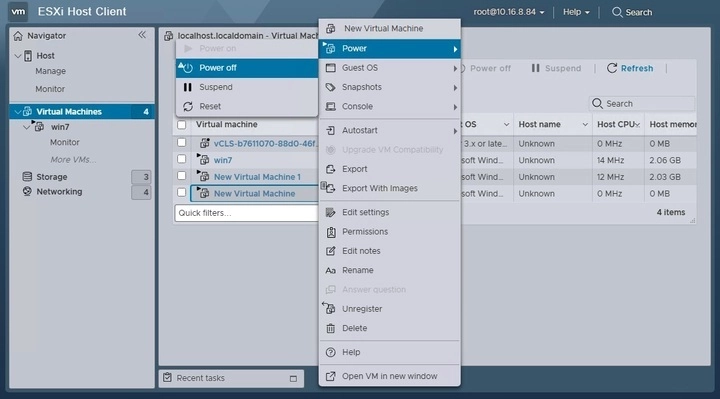The image size is (720, 399).
Task: Click the Edit notes icon
Action: coord(331,251)
